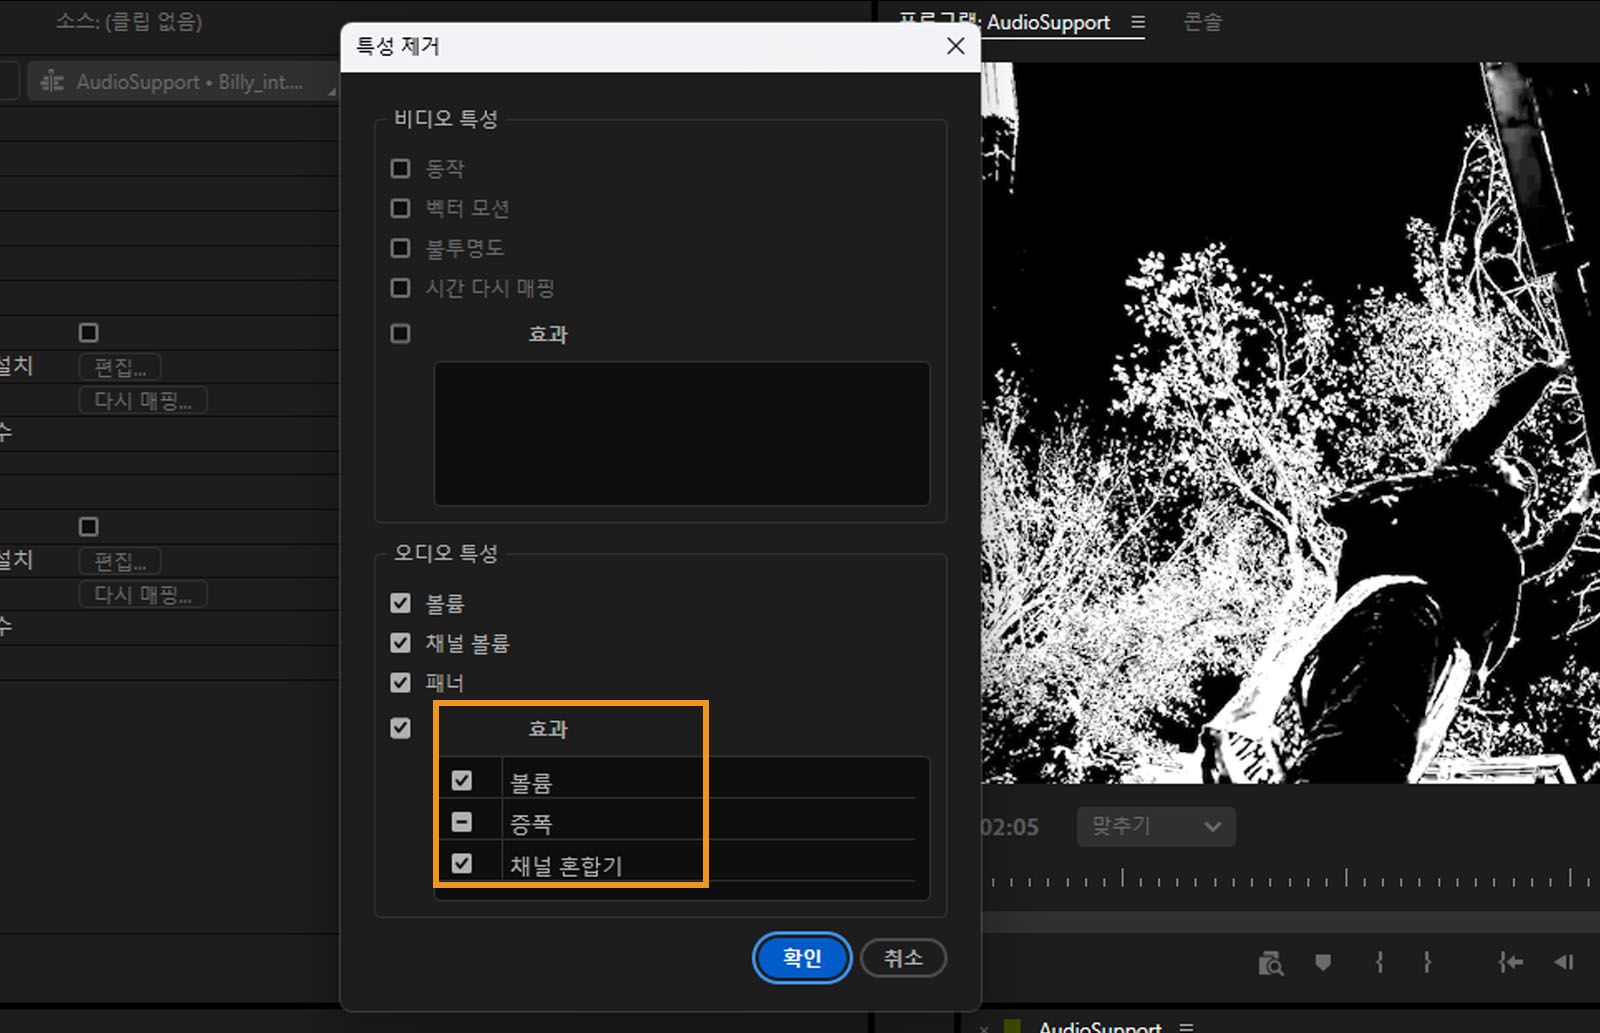
Task: Uncheck 볼륨 attribute above 채널 볼륨
Action: 400,603
